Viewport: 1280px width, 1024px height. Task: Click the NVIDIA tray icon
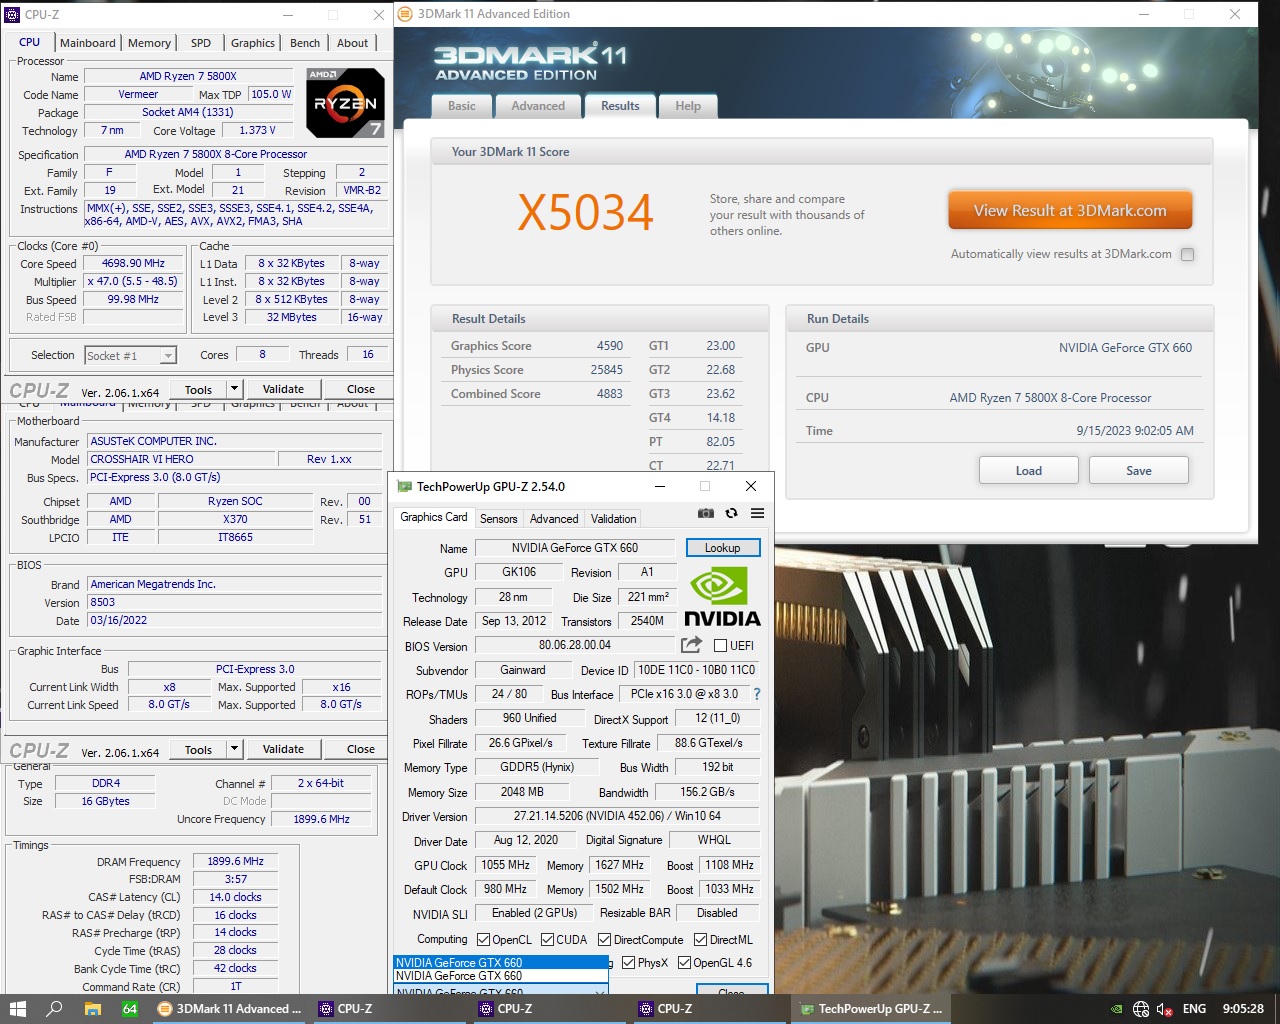click(1116, 1009)
